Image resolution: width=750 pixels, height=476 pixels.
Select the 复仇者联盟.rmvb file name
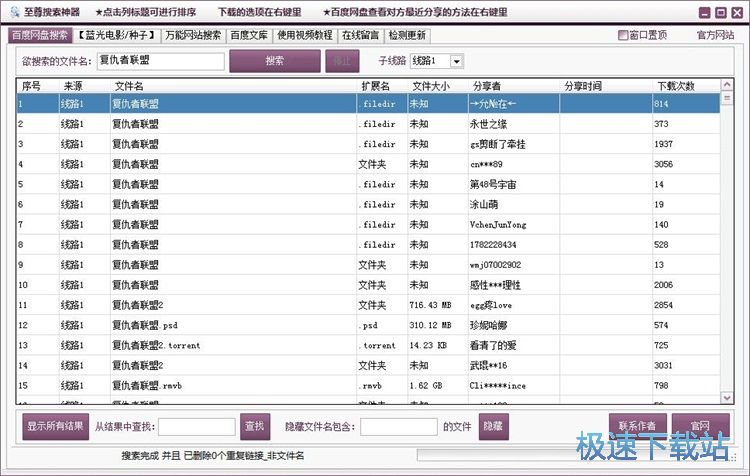147,386
